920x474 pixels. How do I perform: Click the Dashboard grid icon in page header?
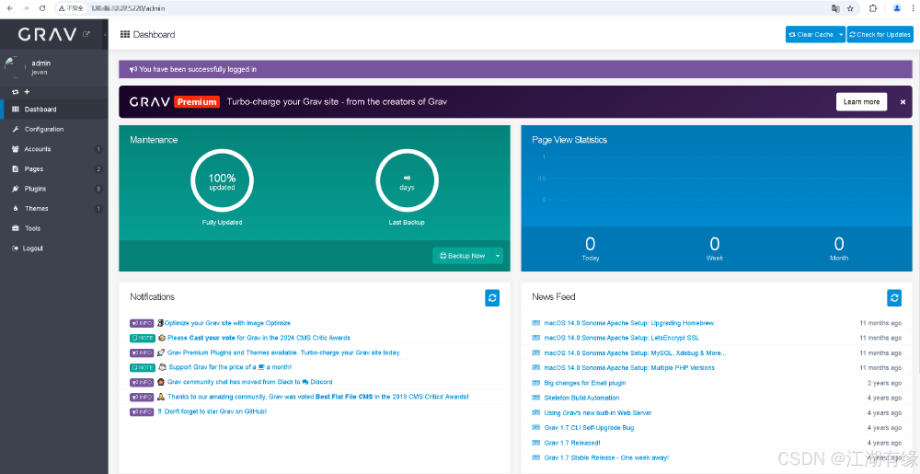click(124, 35)
